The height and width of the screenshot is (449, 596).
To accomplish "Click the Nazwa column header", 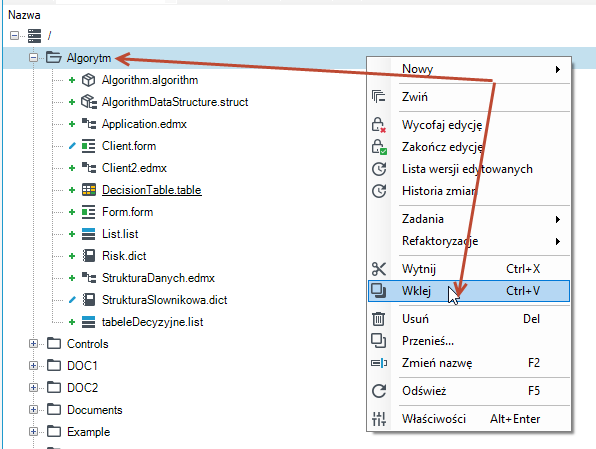I will (24, 15).
